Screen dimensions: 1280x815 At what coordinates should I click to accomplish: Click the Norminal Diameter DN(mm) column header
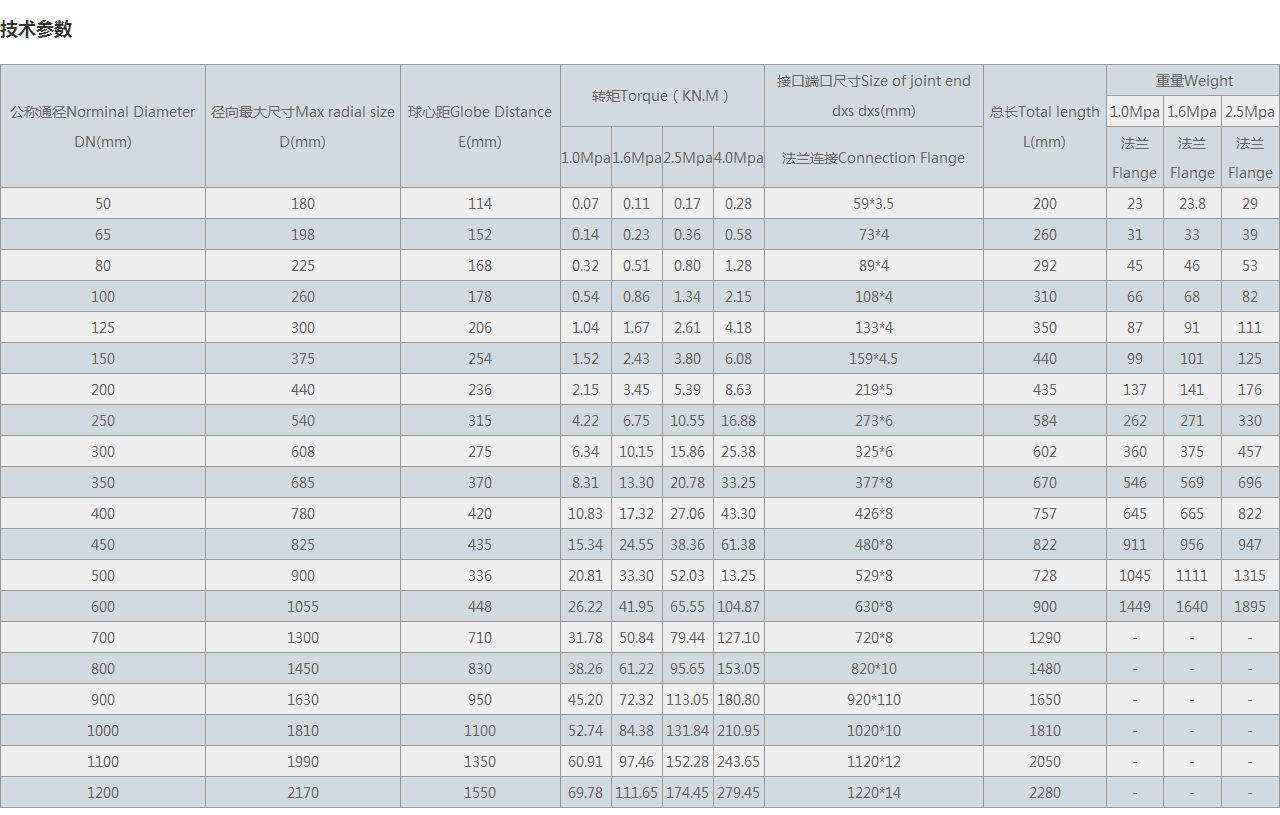click(103, 126)
